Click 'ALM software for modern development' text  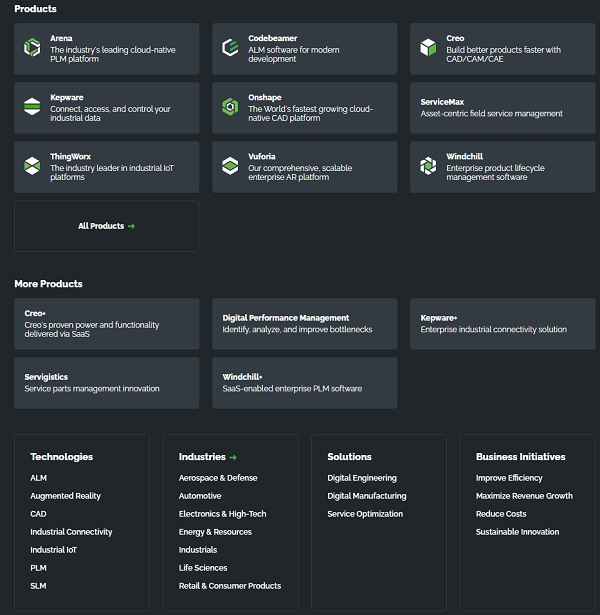[x=294, y=55]
